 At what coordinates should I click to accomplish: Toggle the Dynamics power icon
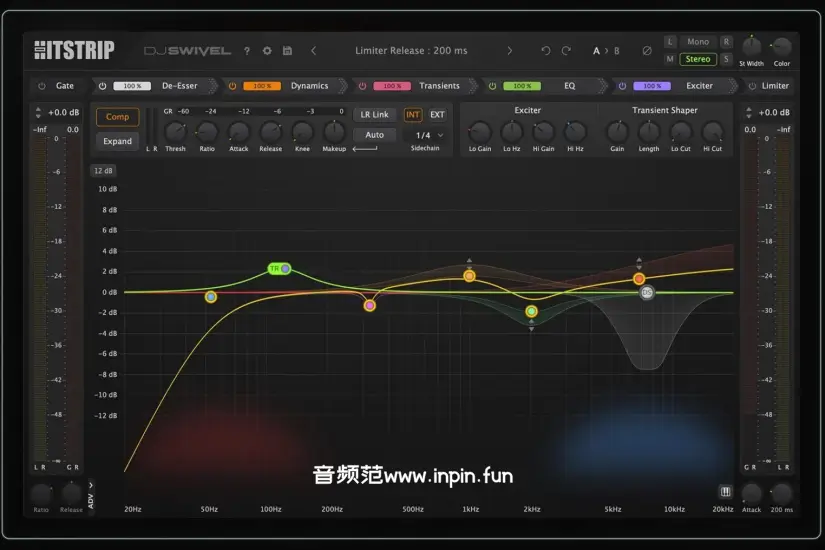pos(232,86)
